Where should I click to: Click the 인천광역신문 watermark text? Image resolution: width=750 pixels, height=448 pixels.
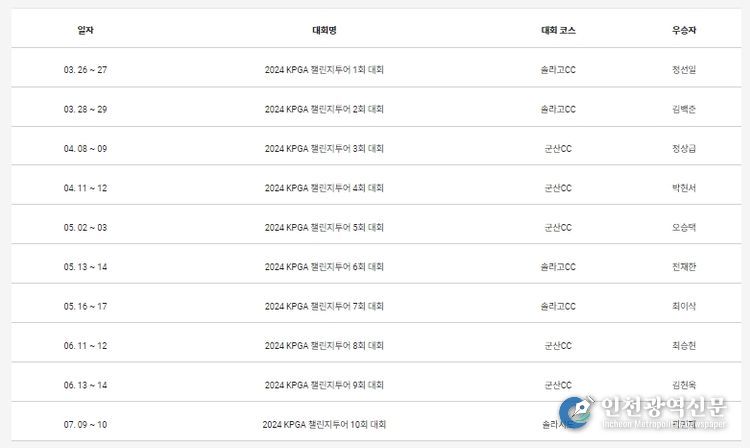tap(664, 407)
